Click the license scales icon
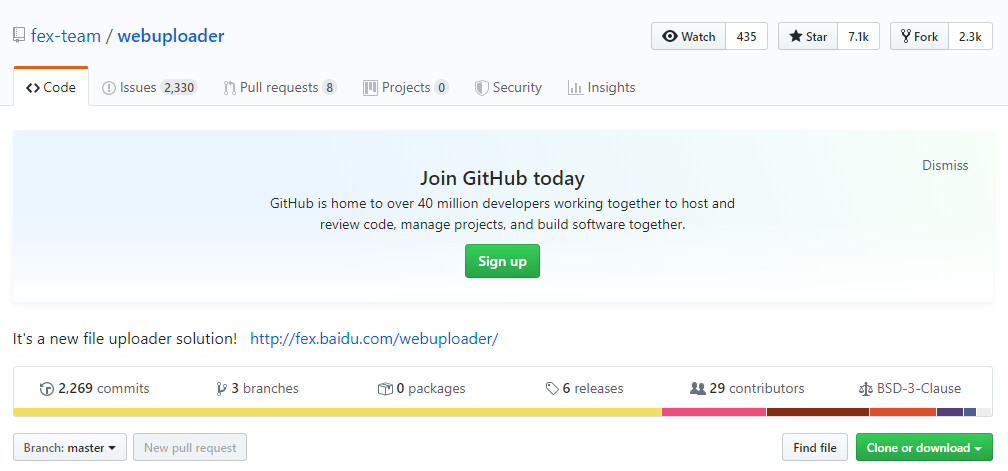 (x=866, y=389)
